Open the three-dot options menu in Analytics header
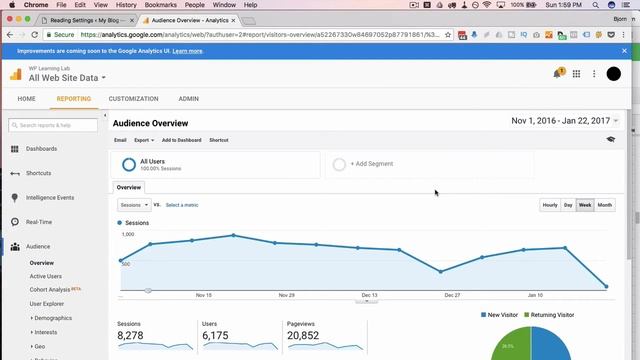Viewport: 640px width, 360px height. (594, 74)
